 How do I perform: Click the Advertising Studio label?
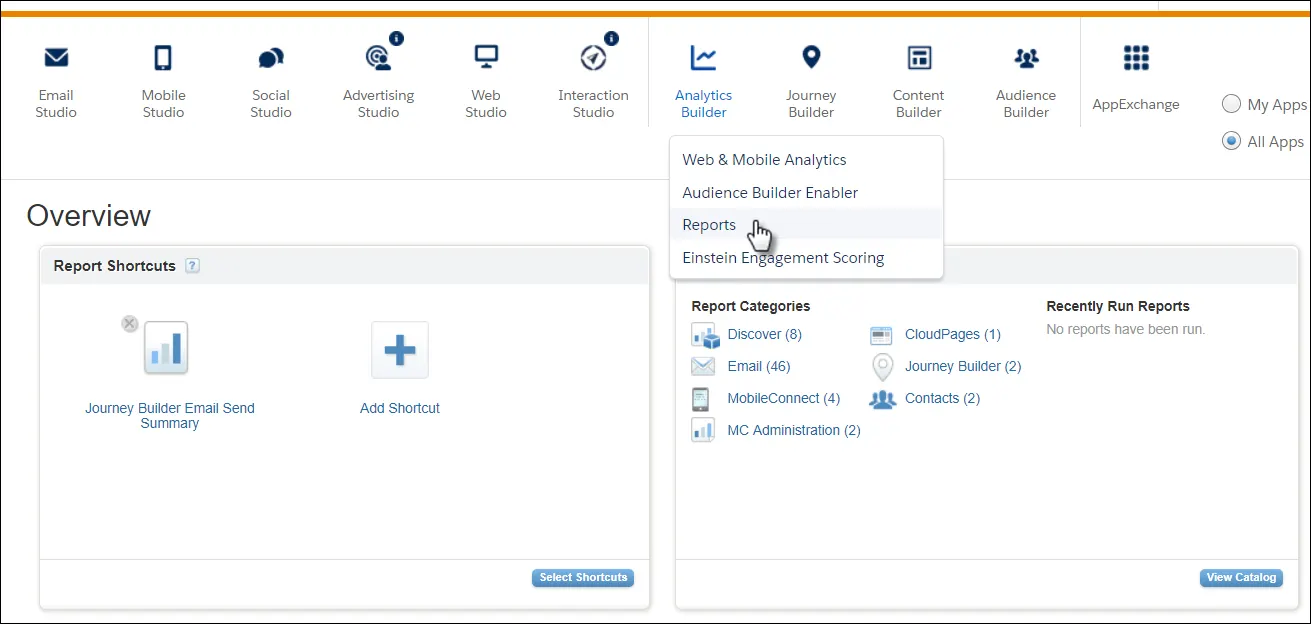(379, 104)
